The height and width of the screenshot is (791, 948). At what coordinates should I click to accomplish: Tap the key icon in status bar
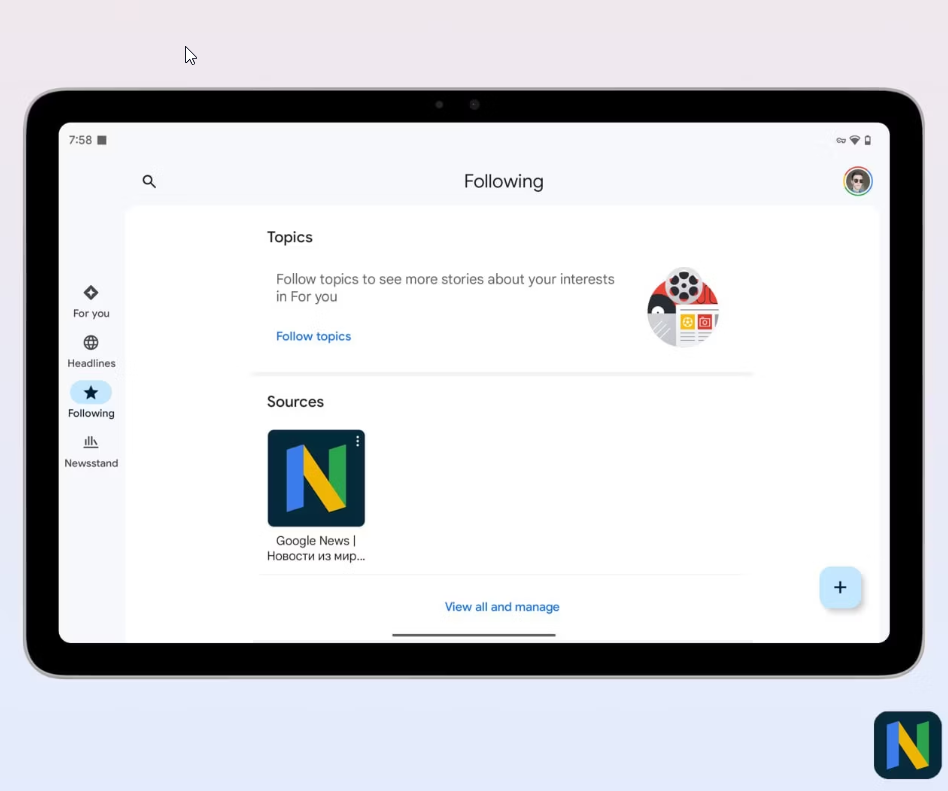pyautogui.click(x=841, y=140)
